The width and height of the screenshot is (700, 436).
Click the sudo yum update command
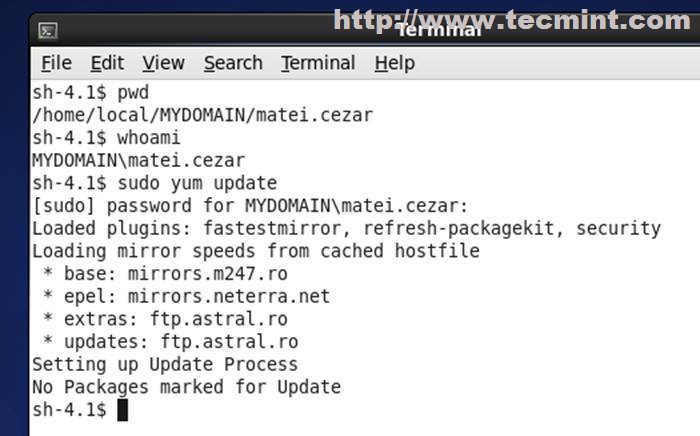tap(197, 183)
